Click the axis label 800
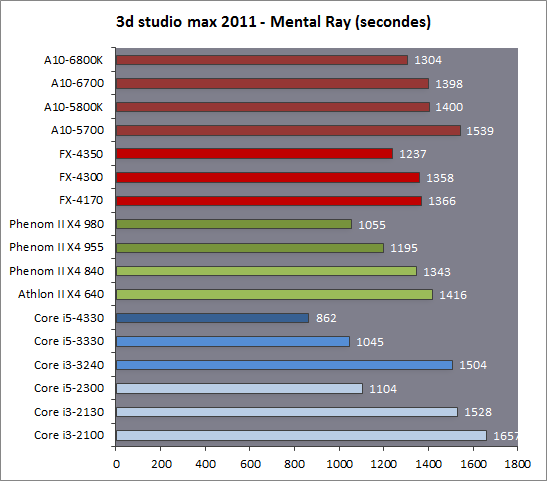This screenshot has width=547, height=481. click(294, 464)
